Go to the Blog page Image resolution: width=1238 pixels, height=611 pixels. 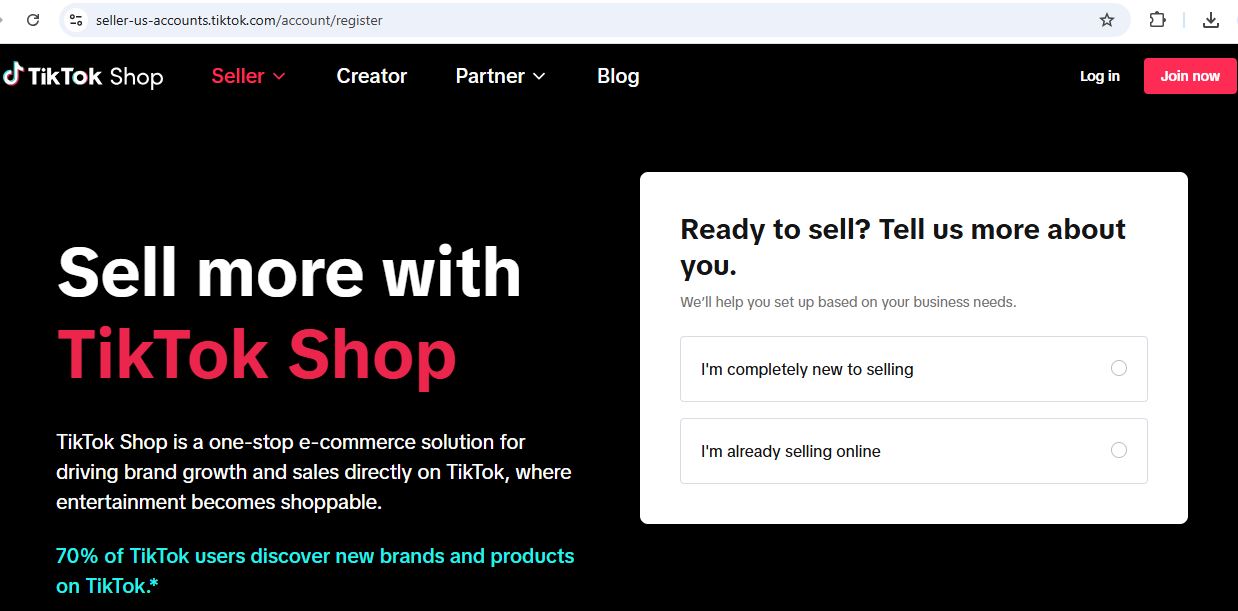[x=618, y=76]
